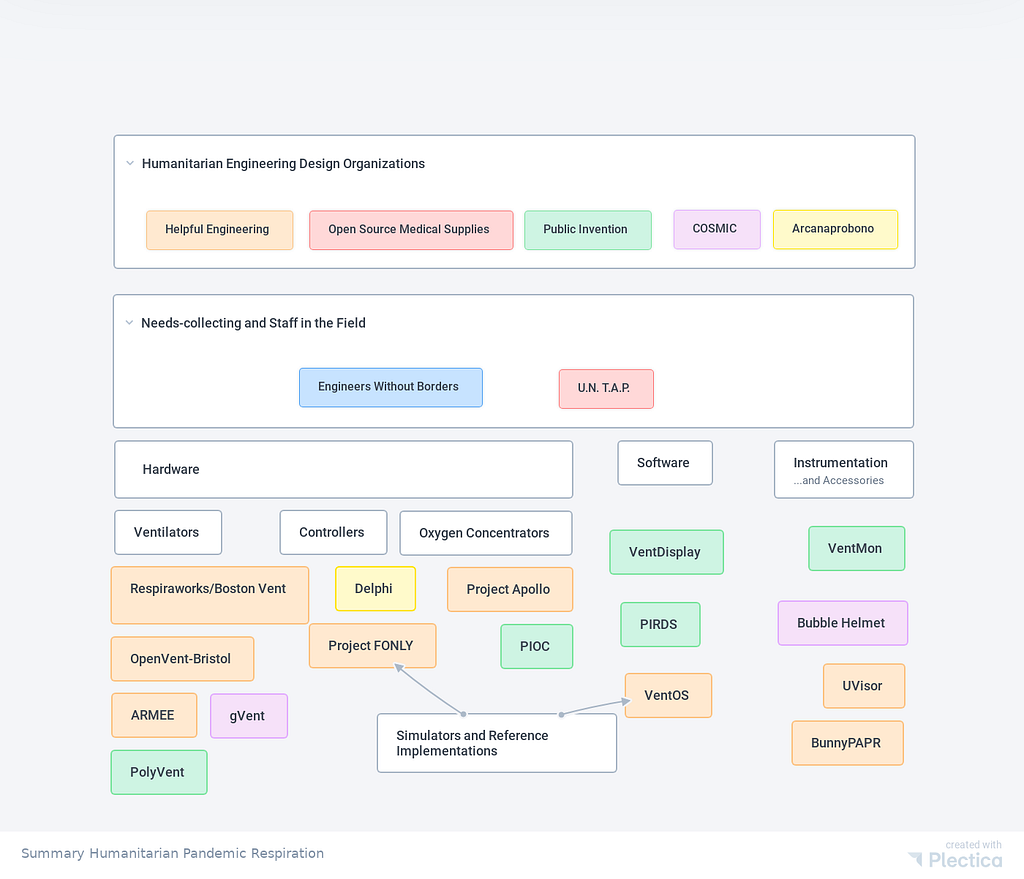1024x879 pixels.
Task: Select the purple COSMIC card
Action: pos(717,229)
